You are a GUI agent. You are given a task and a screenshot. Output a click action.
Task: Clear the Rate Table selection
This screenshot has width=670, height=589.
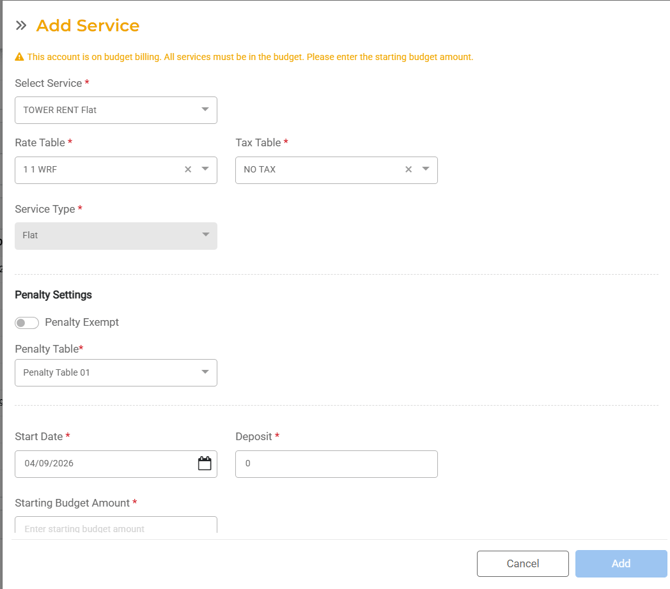pyautogui.click(x=188, y=170)
